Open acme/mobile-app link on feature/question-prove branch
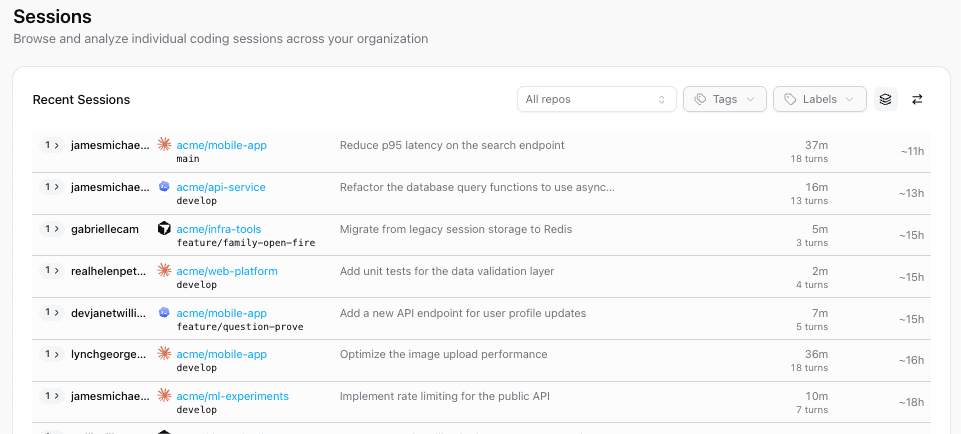The image size is (961, 434). pos(221,313)
